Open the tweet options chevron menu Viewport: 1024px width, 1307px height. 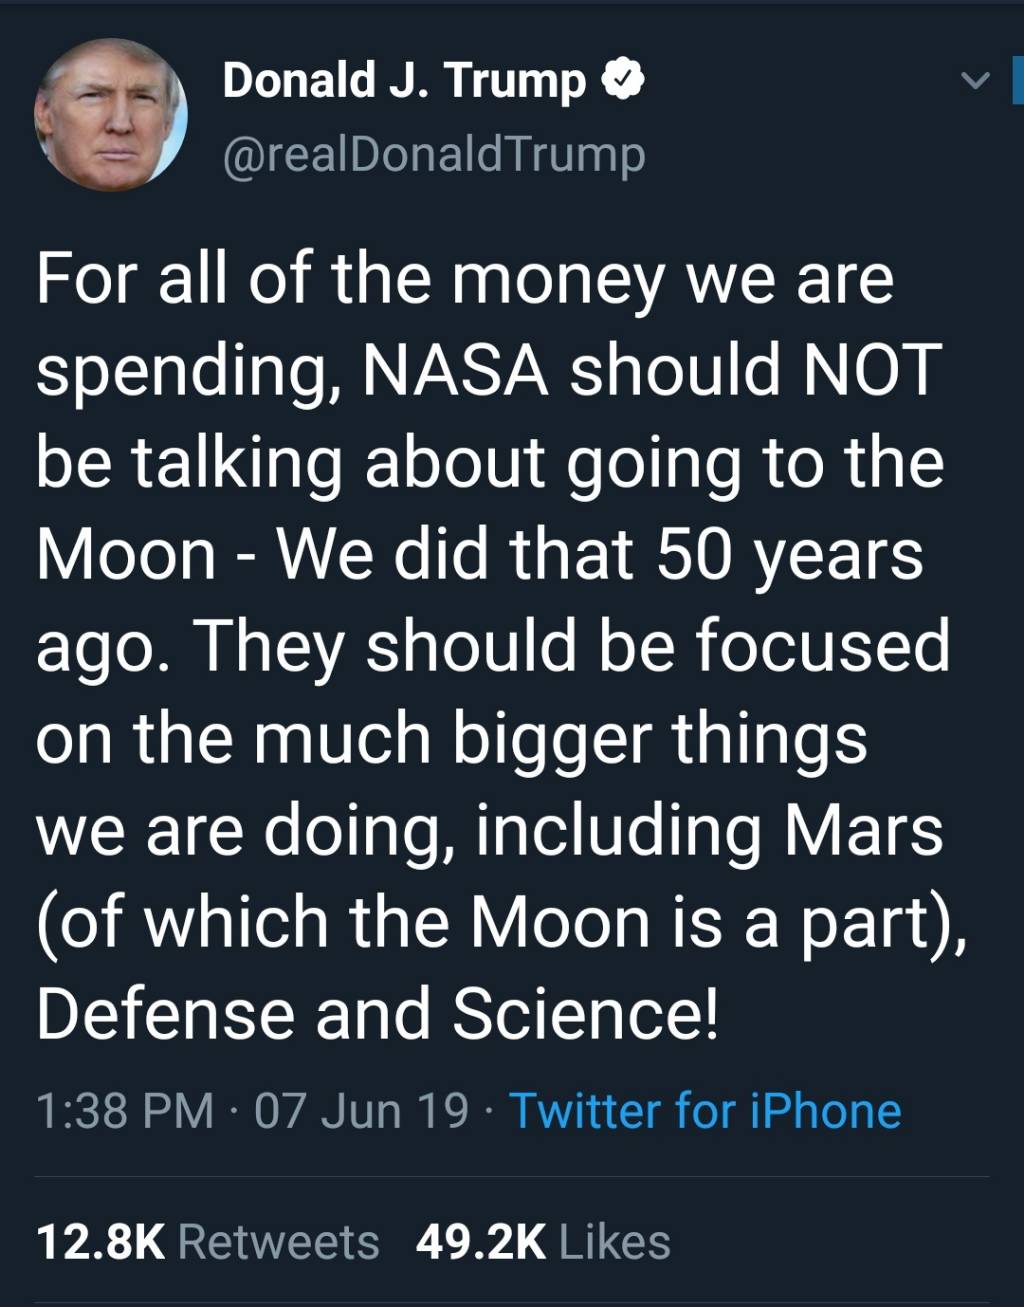975,81
